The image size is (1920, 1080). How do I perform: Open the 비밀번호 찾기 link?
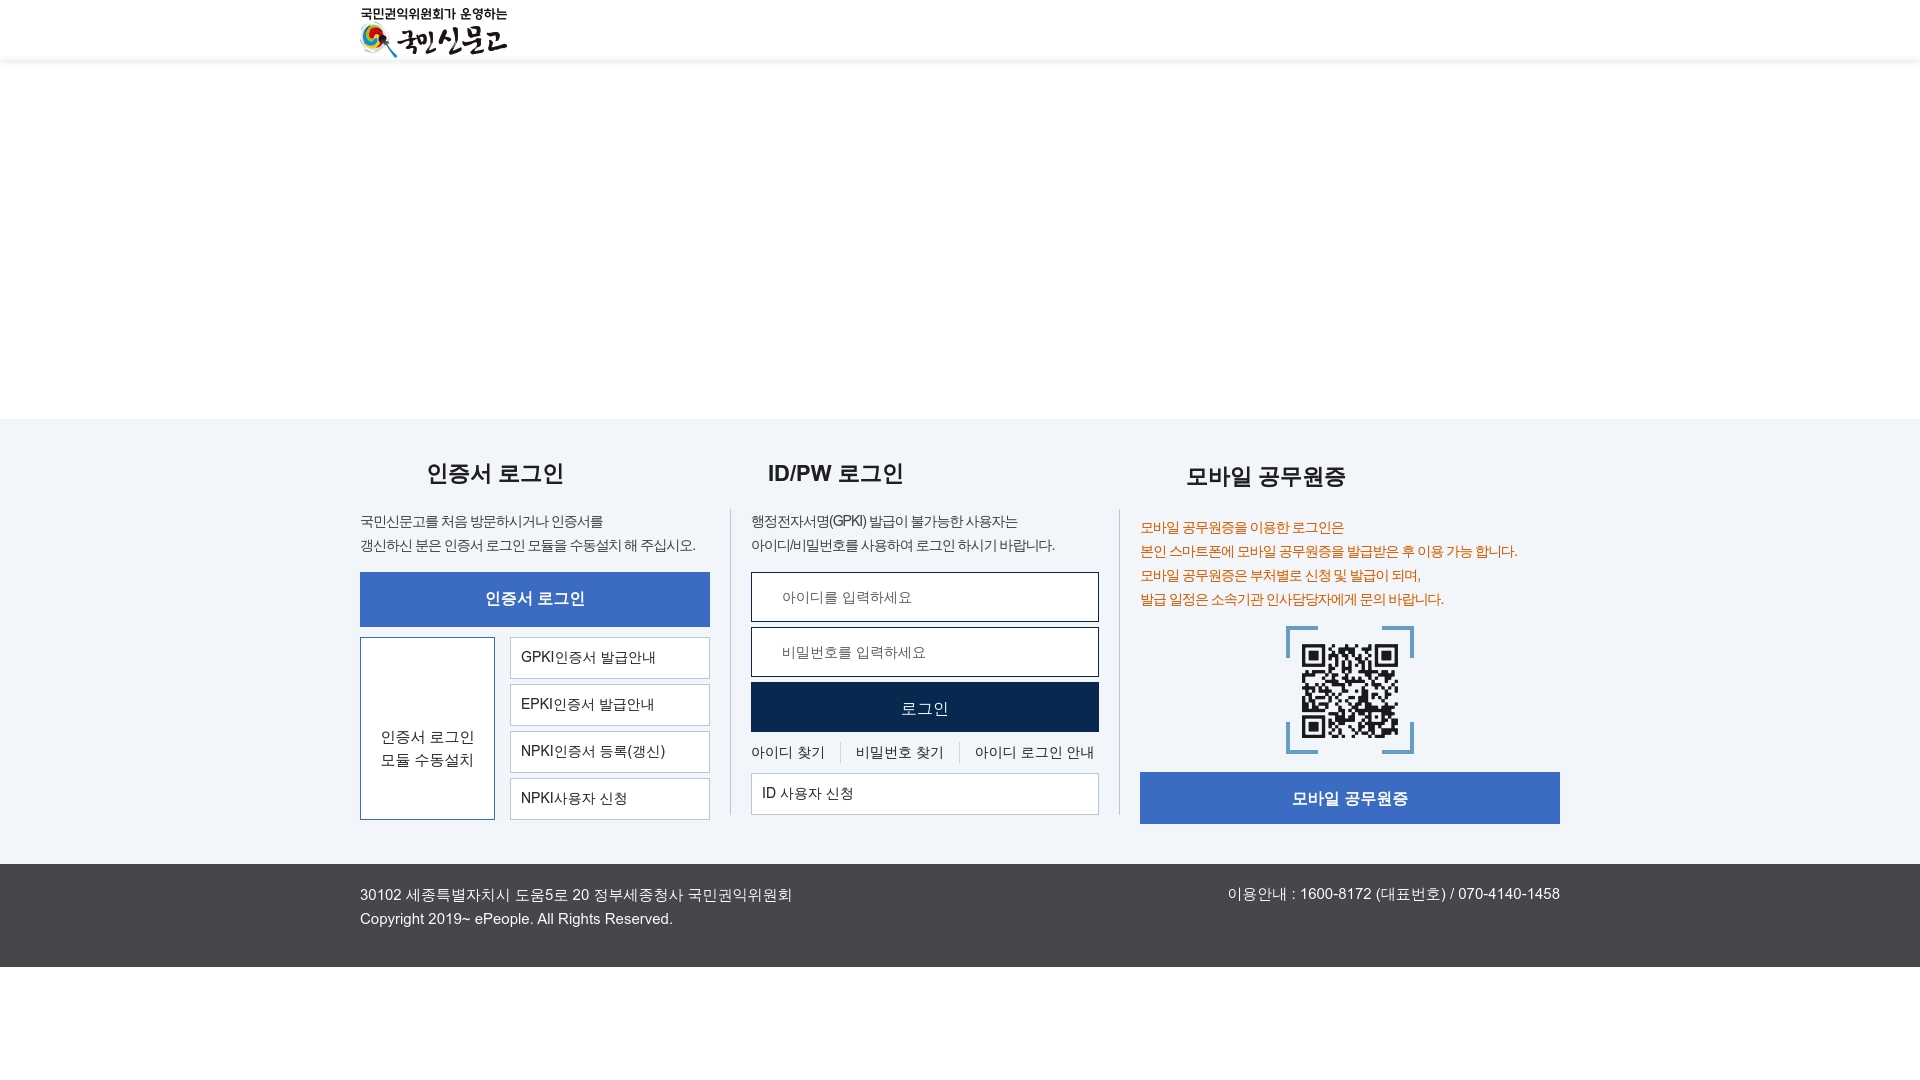(x=899, y=752)
